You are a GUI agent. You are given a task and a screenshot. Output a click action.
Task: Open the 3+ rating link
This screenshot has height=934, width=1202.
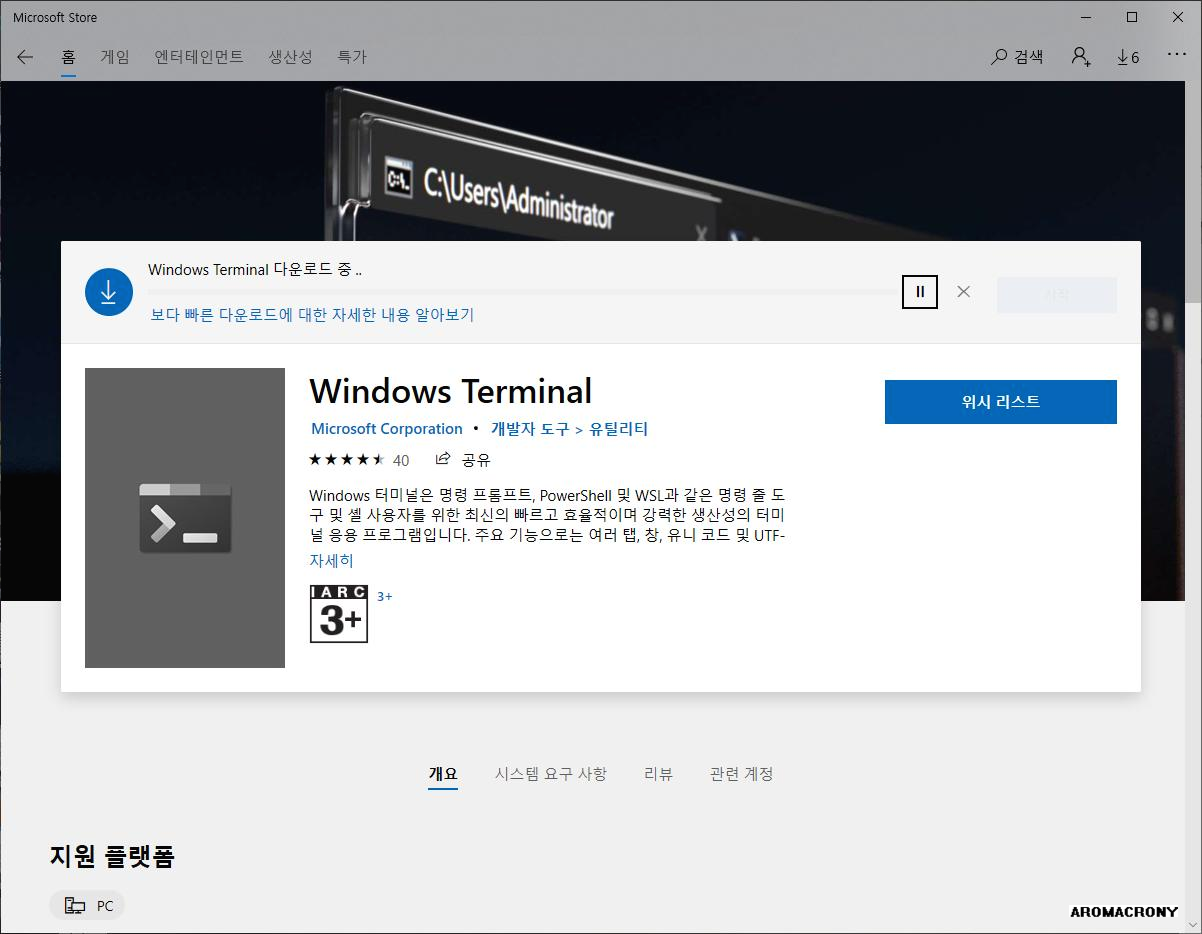pos(384,596)
